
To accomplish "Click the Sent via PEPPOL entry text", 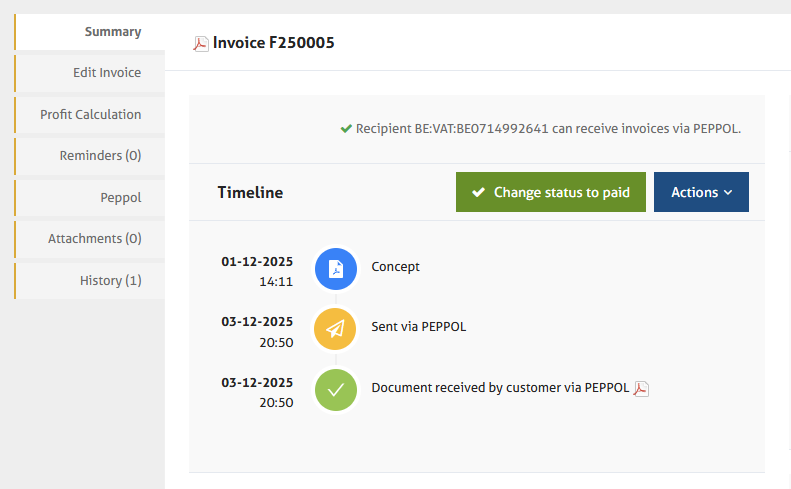I will tap(418, 327).
